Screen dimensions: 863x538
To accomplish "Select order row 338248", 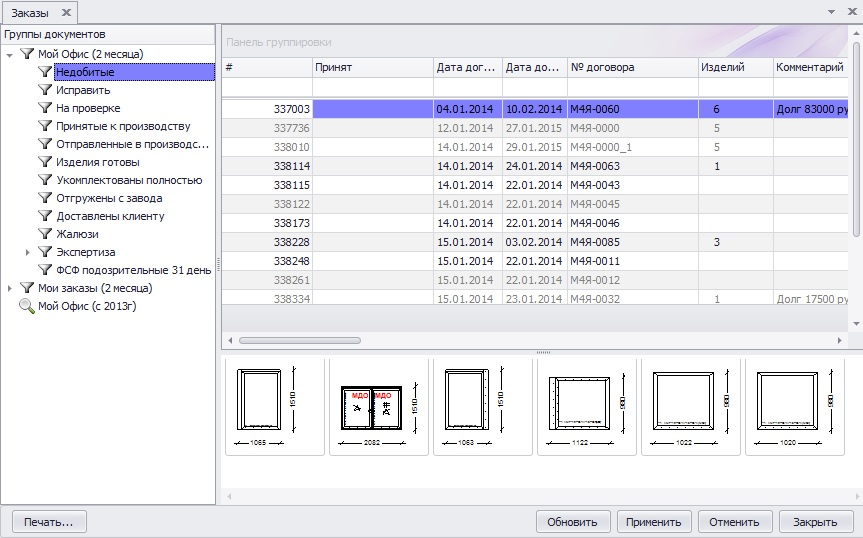I will pos(535,261).
